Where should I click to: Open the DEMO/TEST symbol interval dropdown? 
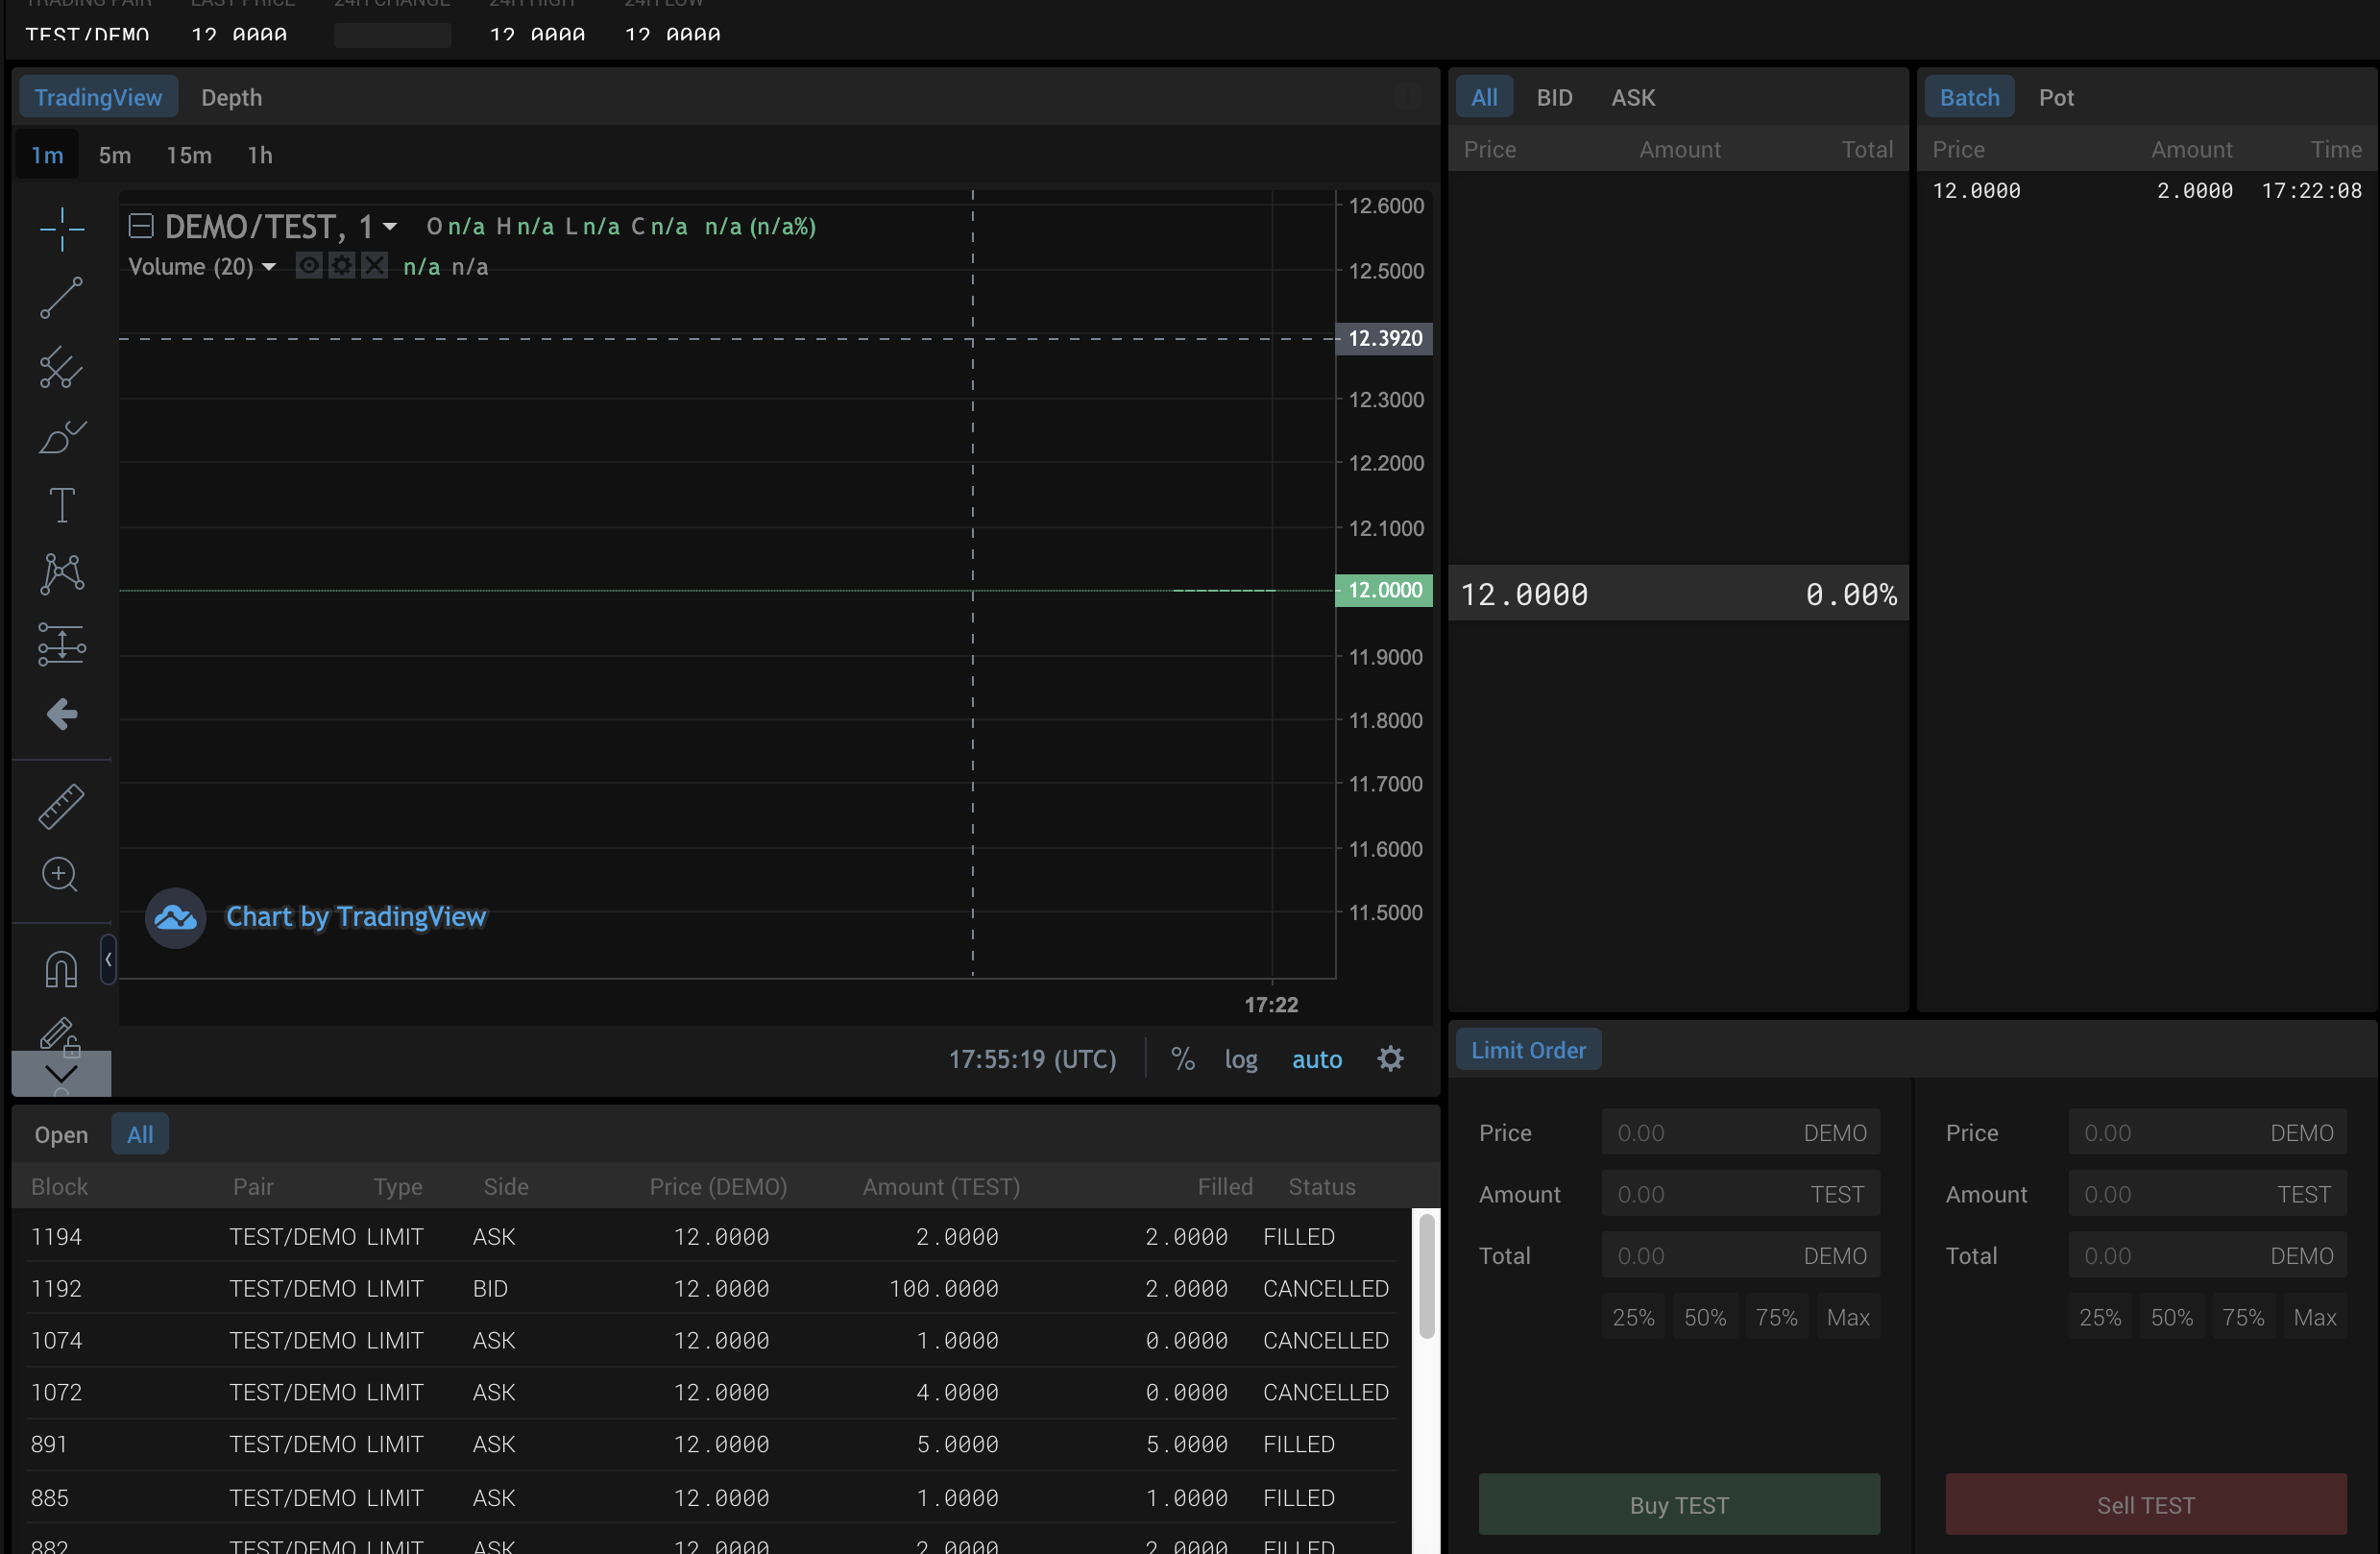(x=390, y=227)
